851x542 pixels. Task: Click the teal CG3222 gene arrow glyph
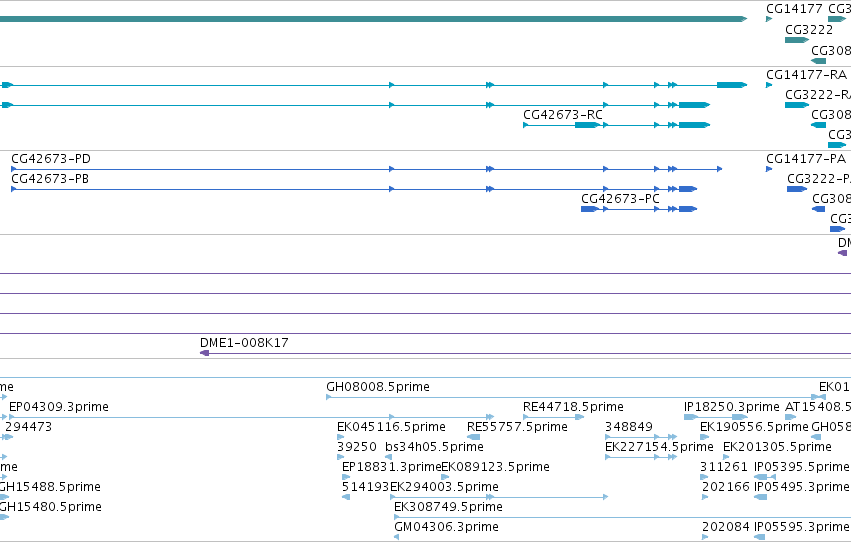pyautogui.click(x=797, y=40)
